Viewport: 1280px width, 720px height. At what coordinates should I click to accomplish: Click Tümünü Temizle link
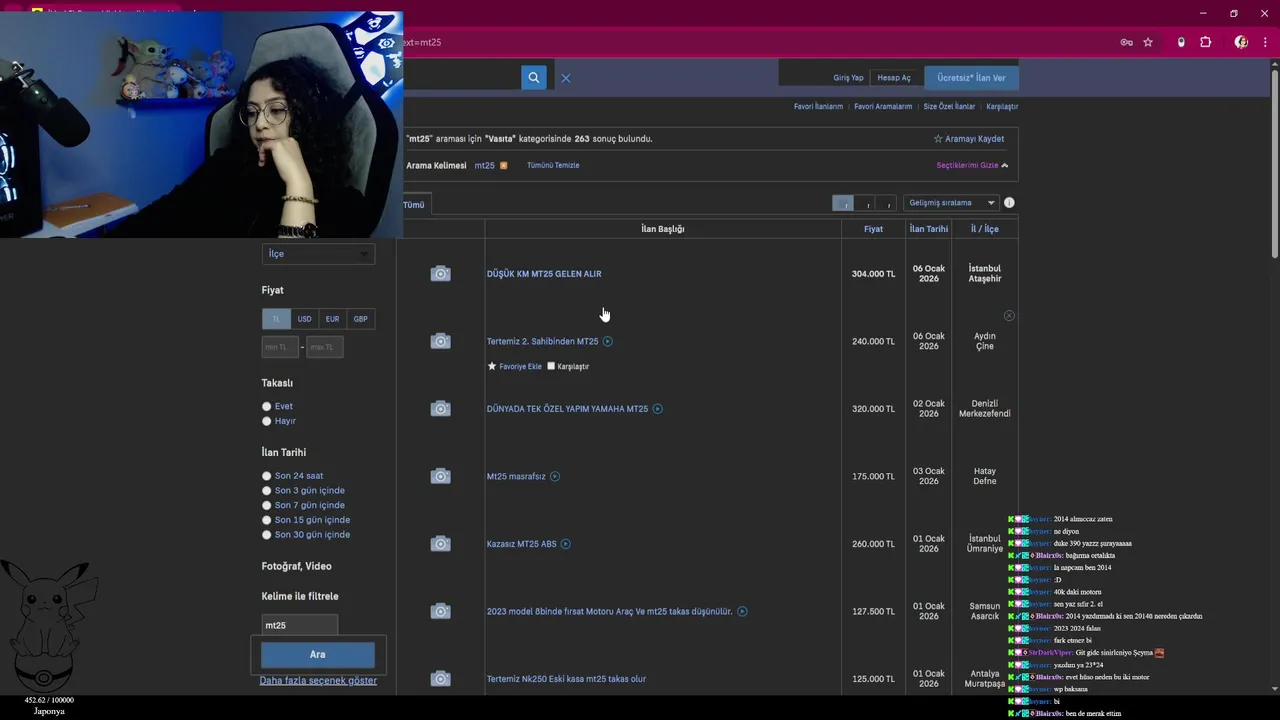point(553,165)
